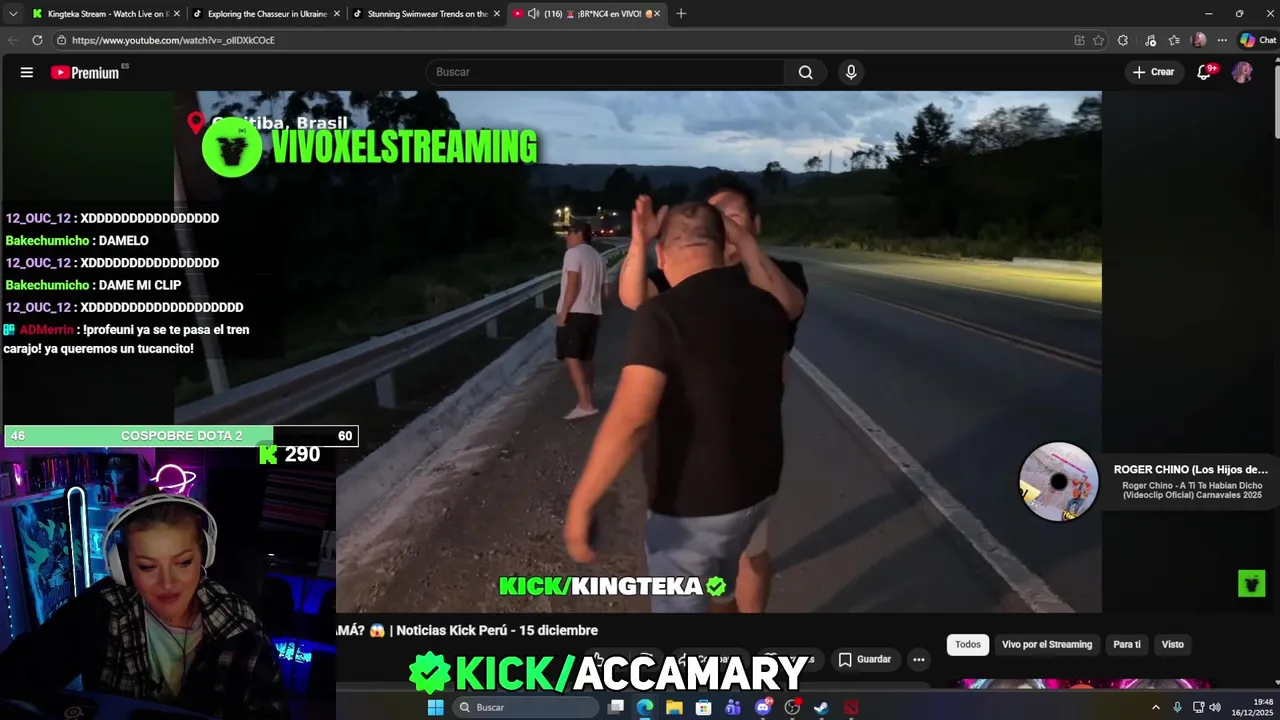Screen dimensions: 1280x720
Task: Open Microsoft Teams from the taskbar
Action: [x=733, y=707]
